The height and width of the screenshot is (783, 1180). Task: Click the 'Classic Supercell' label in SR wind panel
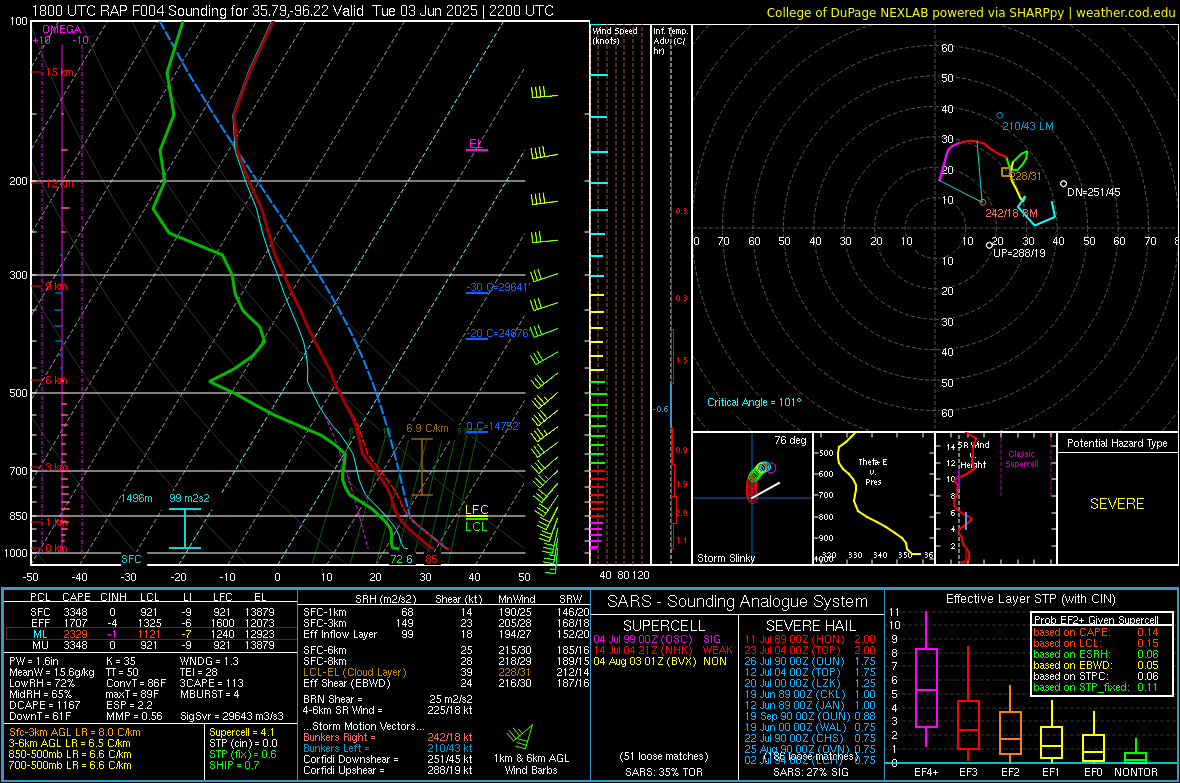[x=1021, y=459]
